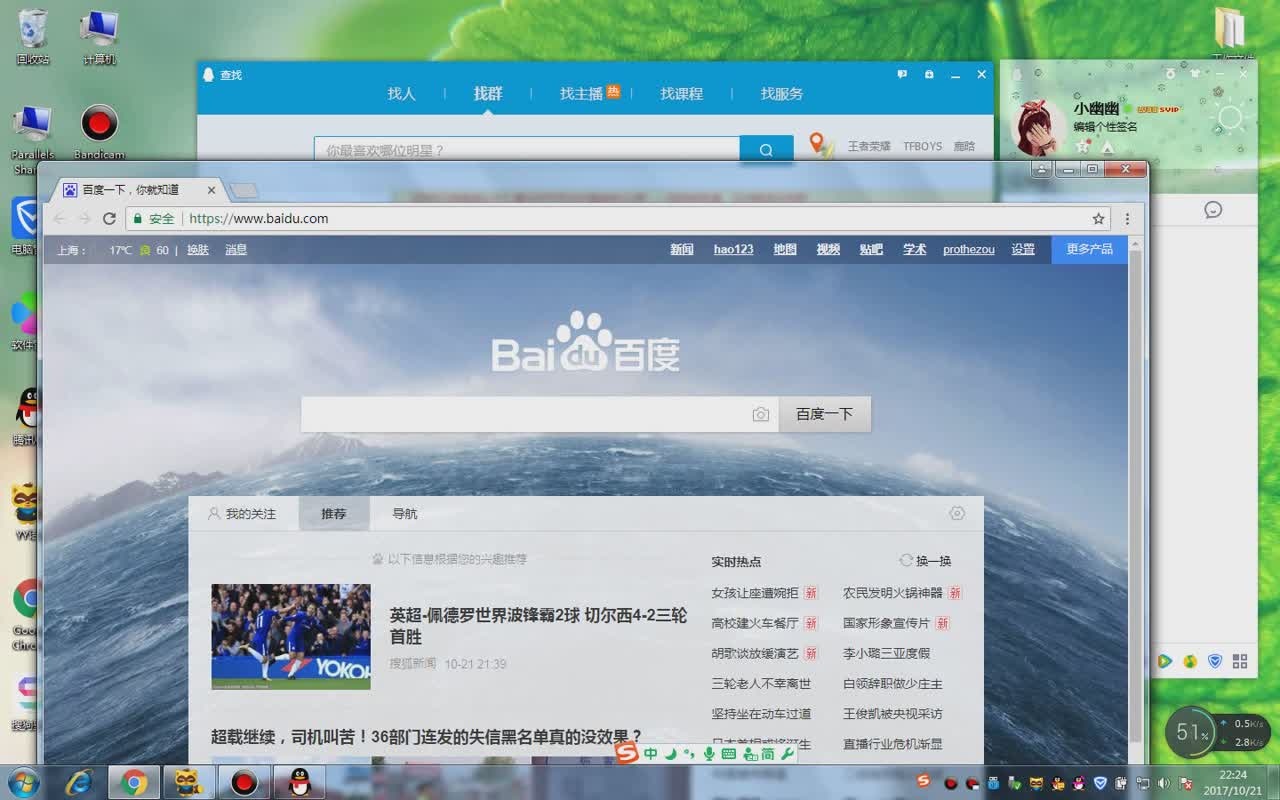Switch to the 找课程 tab
The image size is (1280, 800).
pos(681,93)
